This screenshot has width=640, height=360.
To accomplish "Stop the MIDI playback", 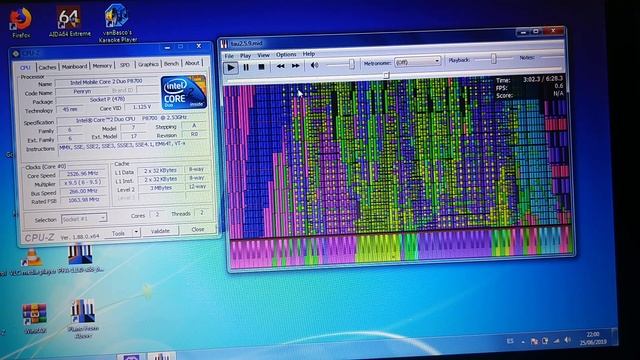I will click(261, 67).
